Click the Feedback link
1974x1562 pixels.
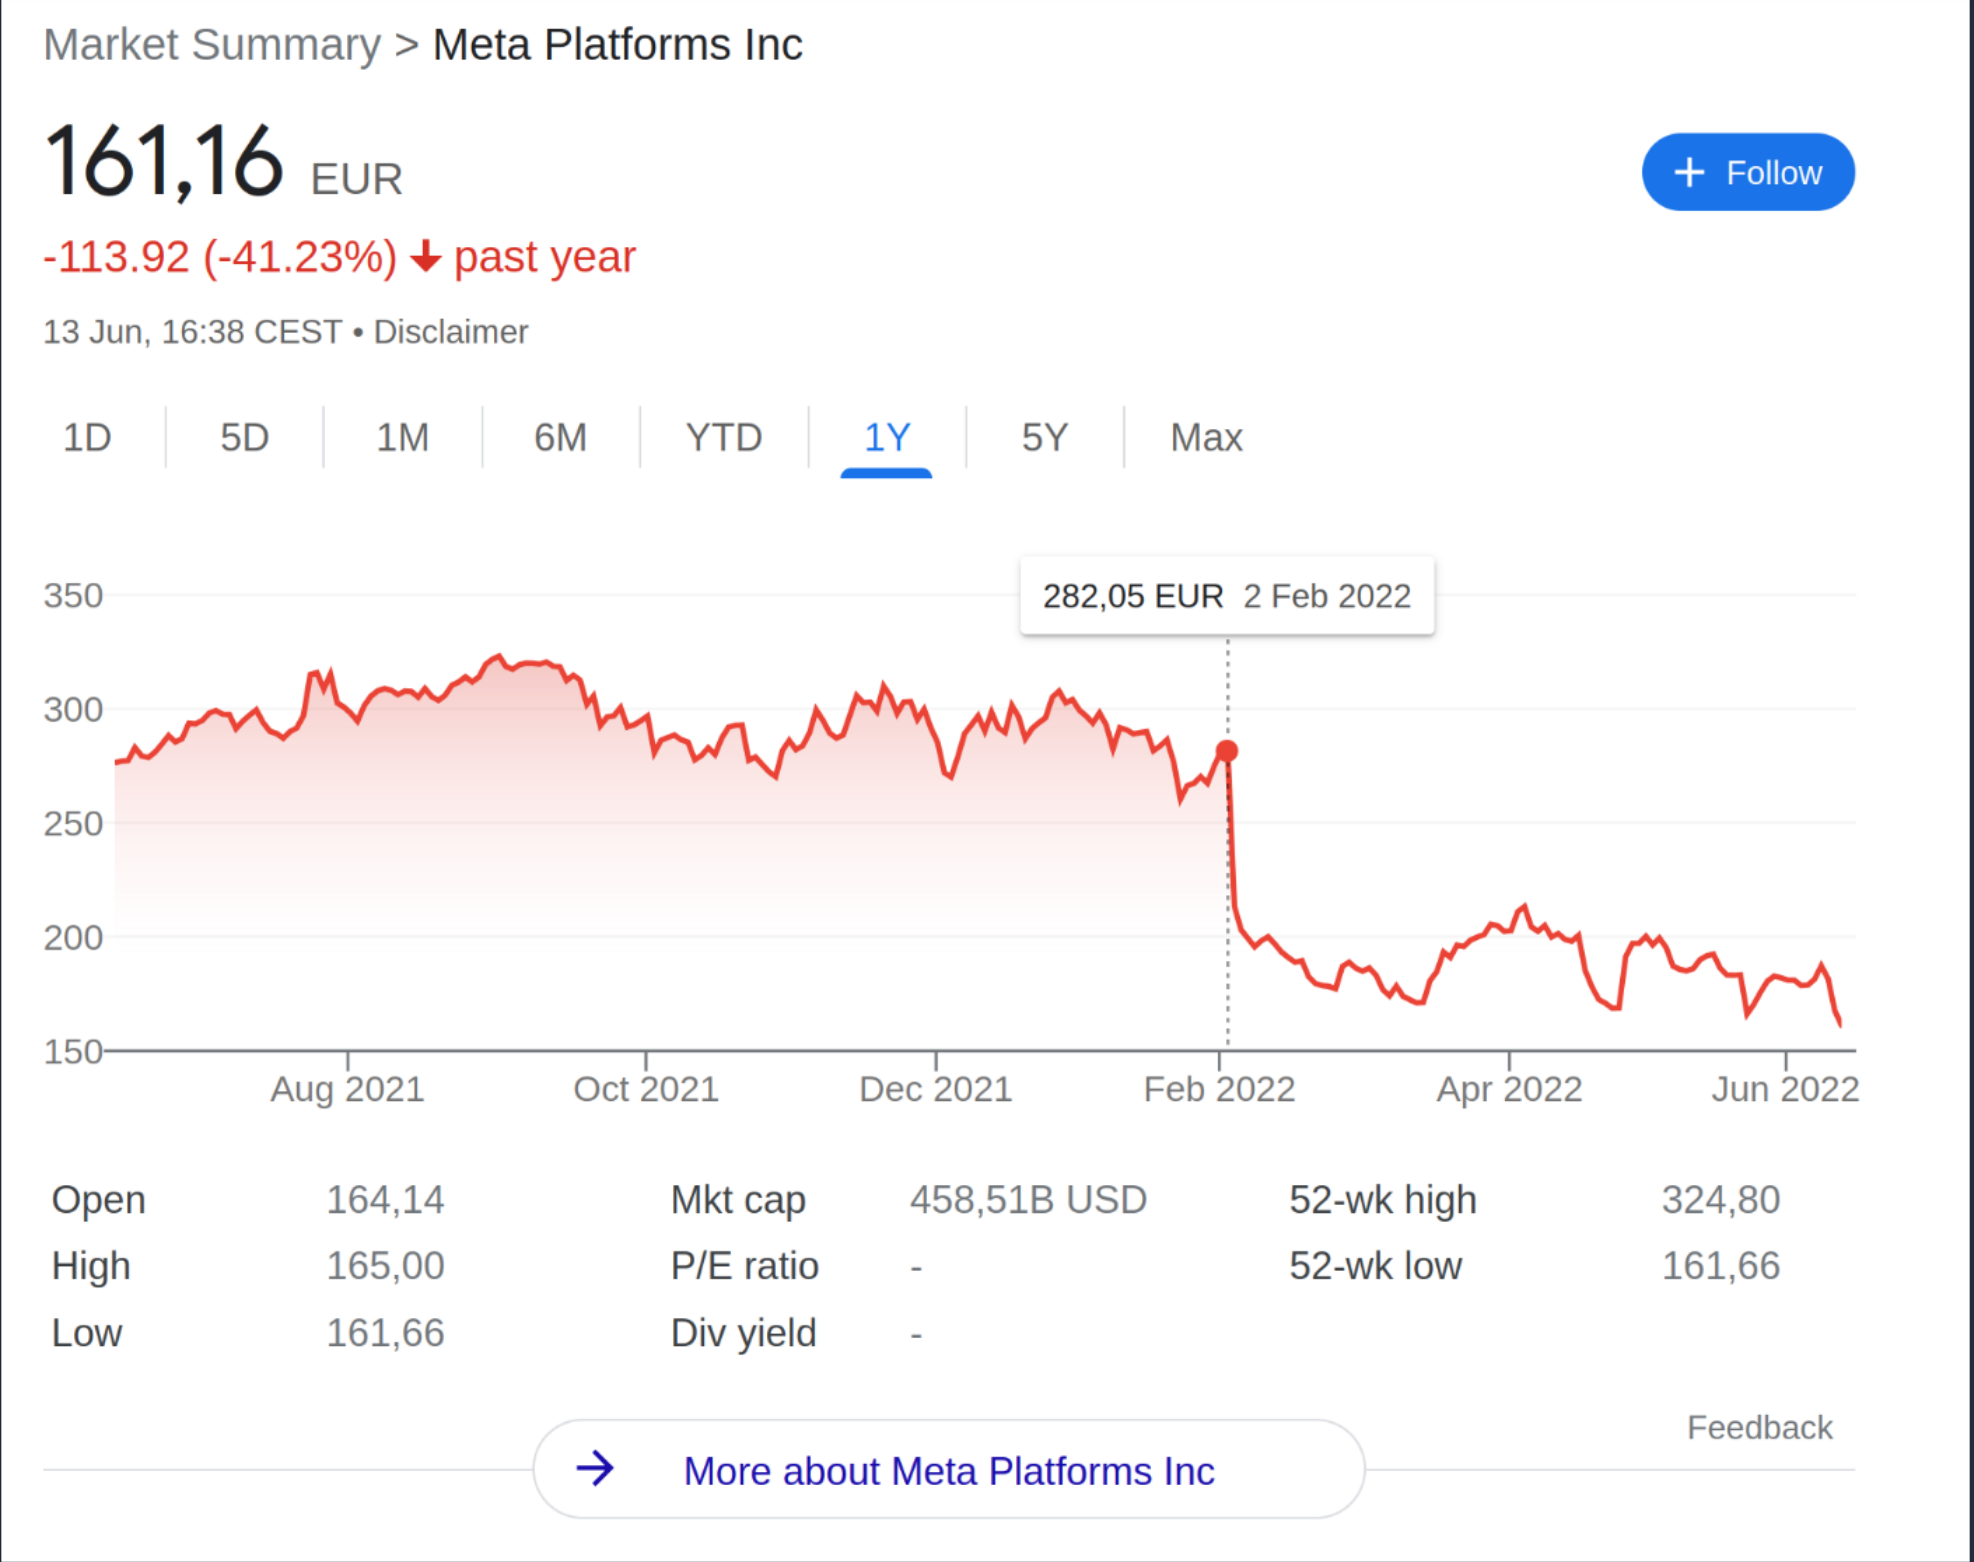(1759, 1427)
